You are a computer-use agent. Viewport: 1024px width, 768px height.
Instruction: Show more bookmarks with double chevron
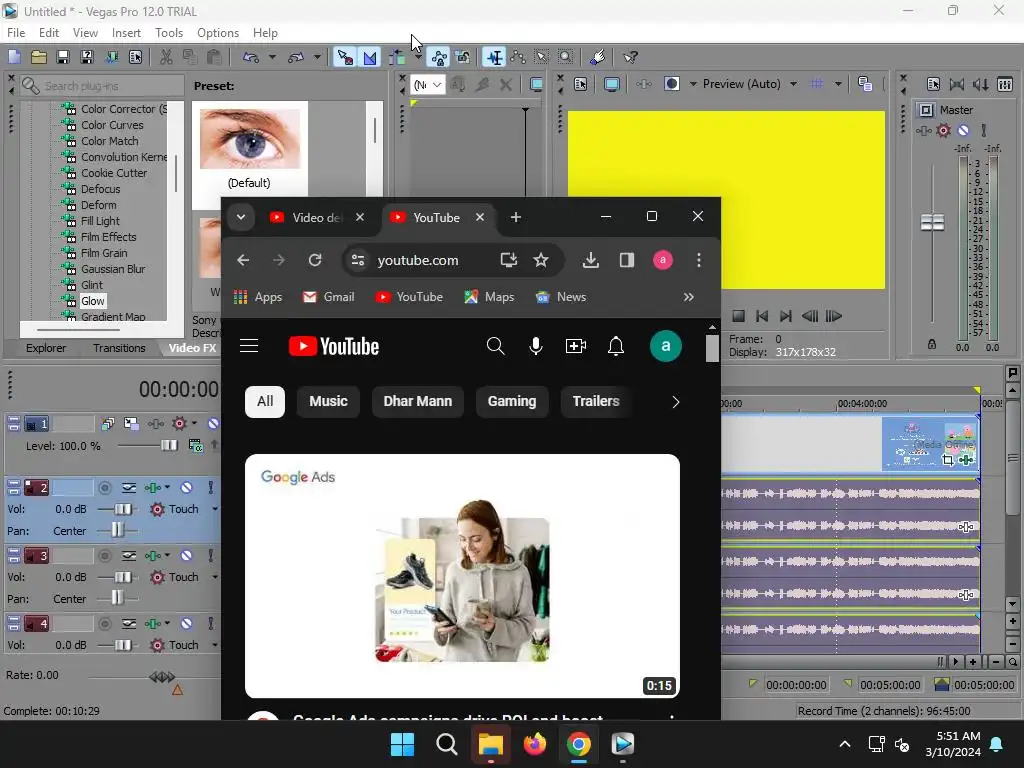688,297
